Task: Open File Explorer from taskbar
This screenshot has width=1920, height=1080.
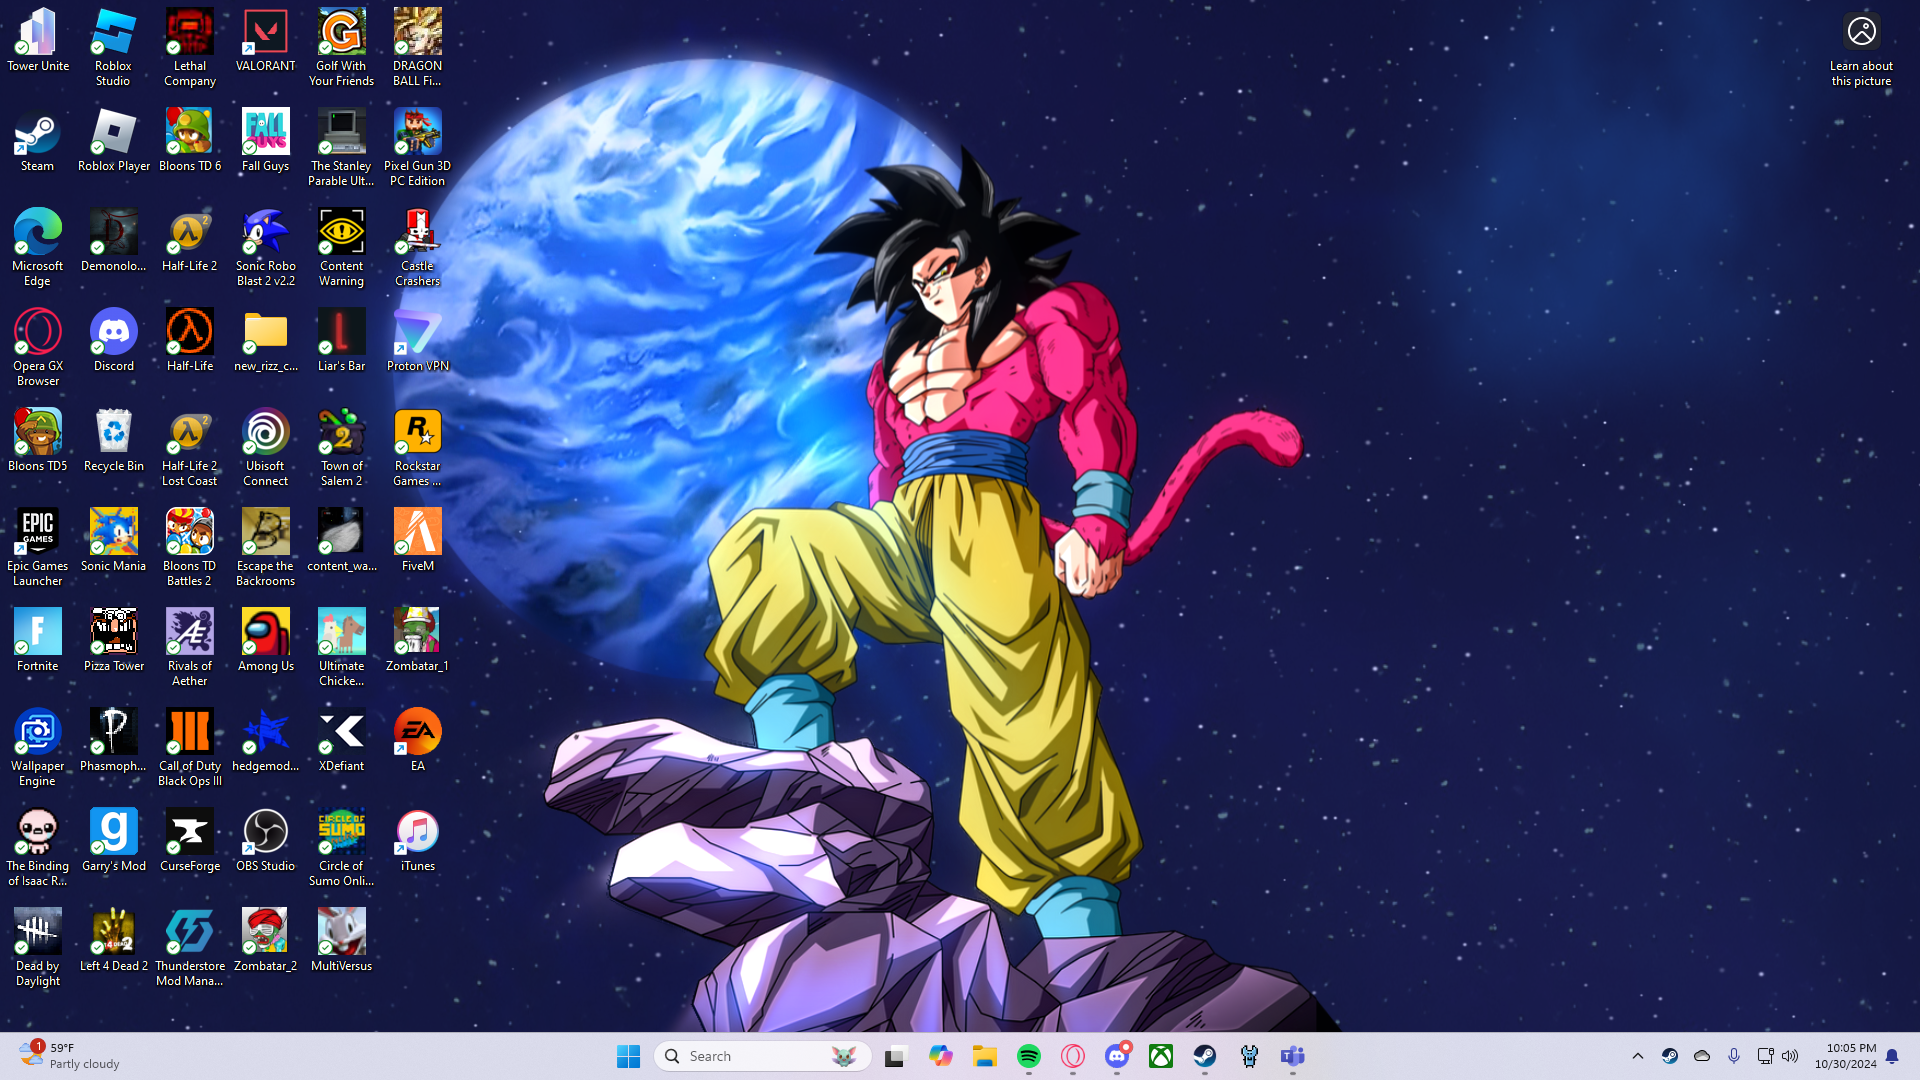Action: pyautogui.click(x=985, y=1056)
